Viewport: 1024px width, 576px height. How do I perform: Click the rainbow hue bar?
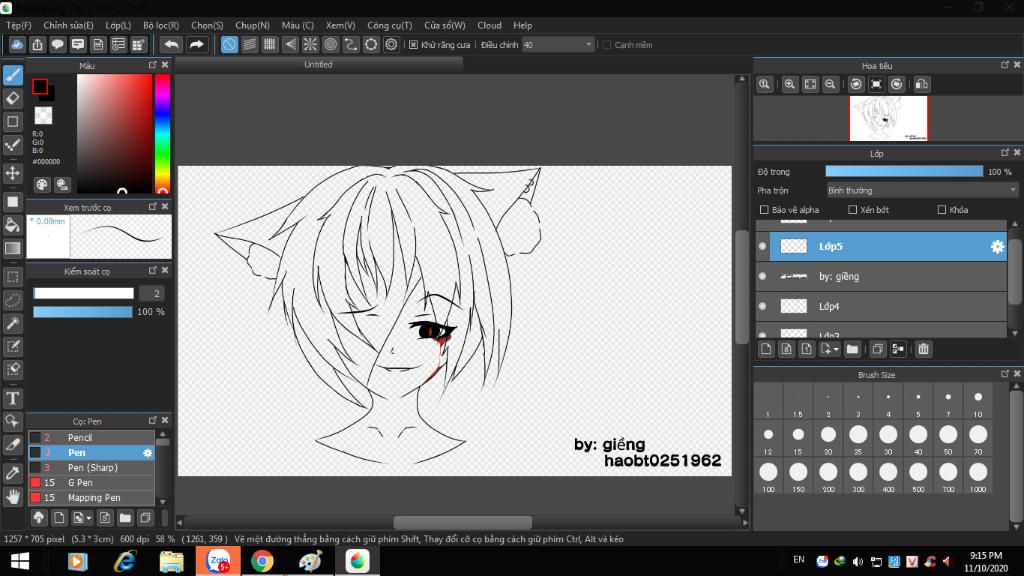tap(162, 133)
